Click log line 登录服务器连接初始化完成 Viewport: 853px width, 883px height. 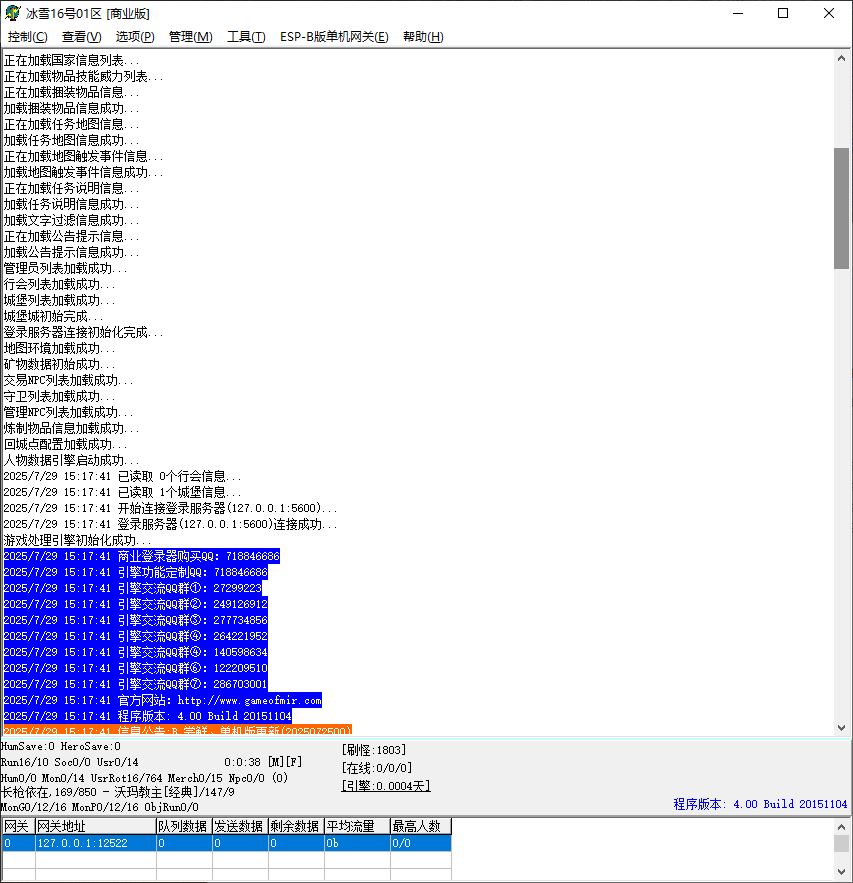[83, 332]
